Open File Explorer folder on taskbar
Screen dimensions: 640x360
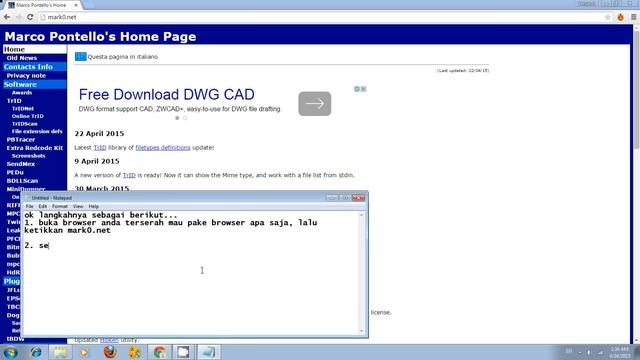click(60, 352)
